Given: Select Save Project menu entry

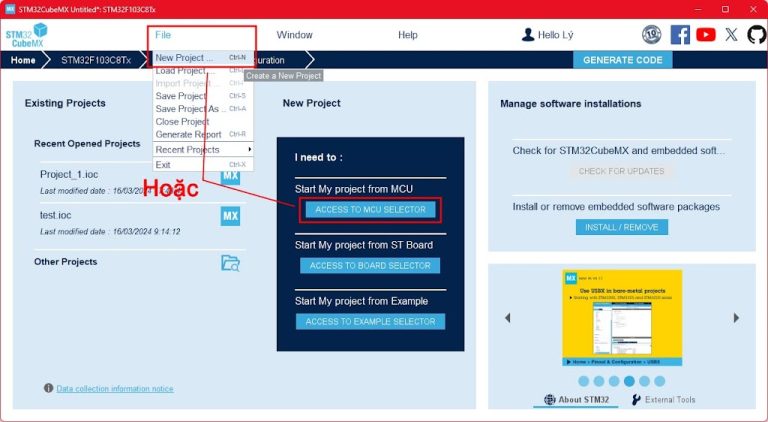Looking at the screenshot, I should click(203, 96).
